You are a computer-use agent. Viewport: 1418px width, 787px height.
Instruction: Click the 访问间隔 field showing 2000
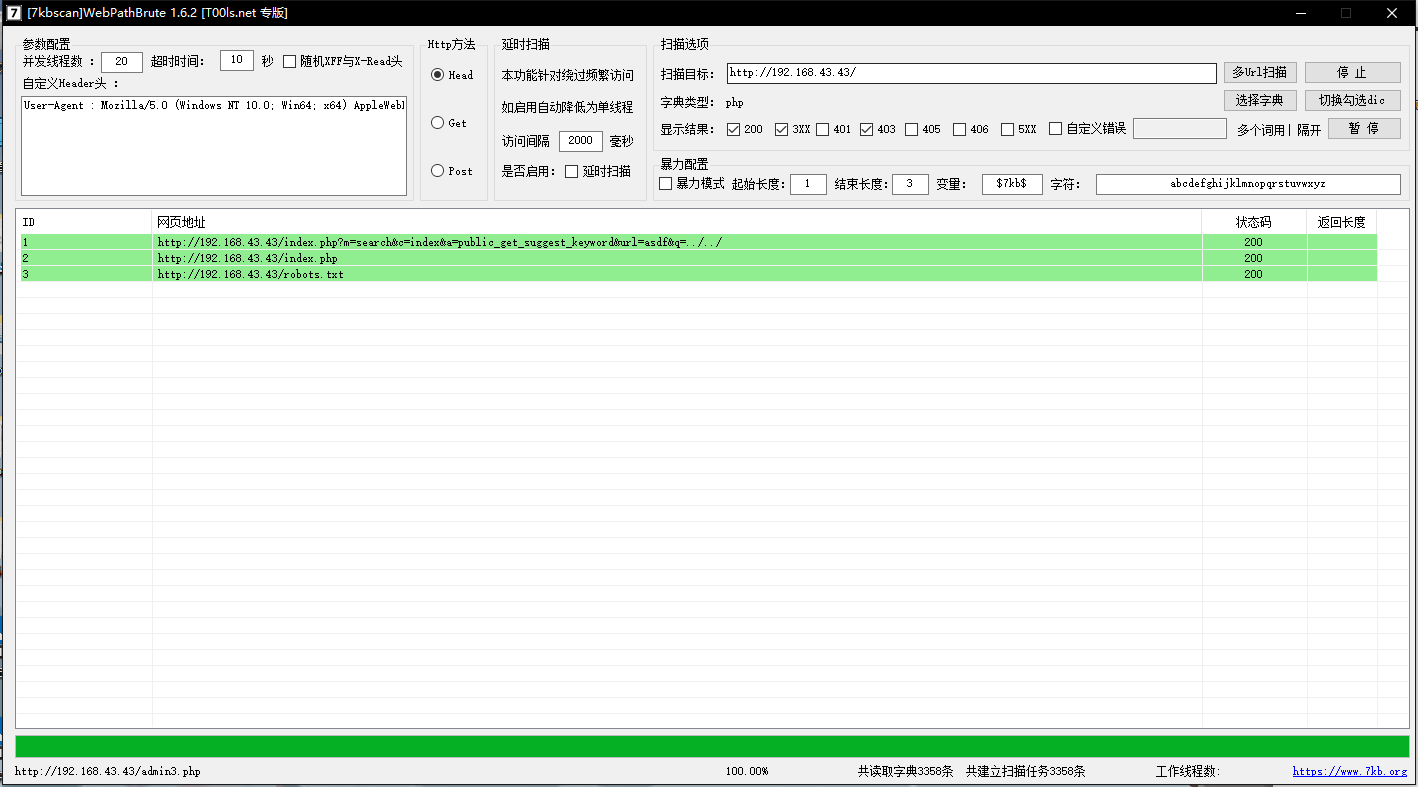(x=581, y=141)
